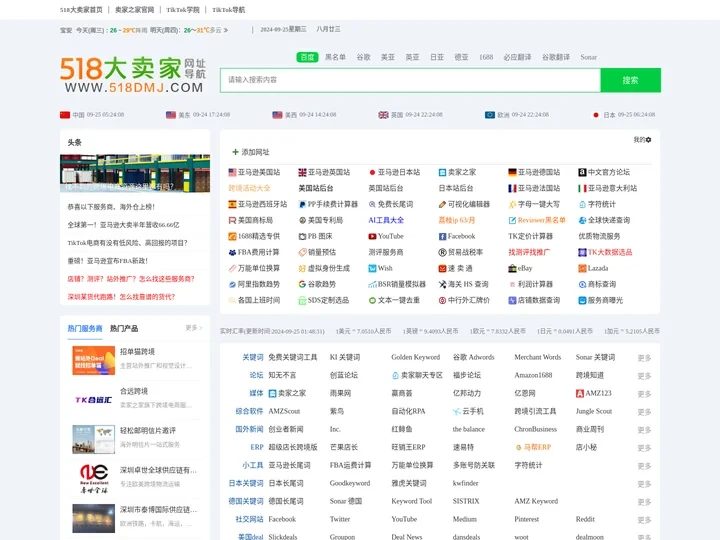The height and width of the screenshot is (540, 720).
Task: Select the 百度 search engine tab
Action: (x=307, y=57)
